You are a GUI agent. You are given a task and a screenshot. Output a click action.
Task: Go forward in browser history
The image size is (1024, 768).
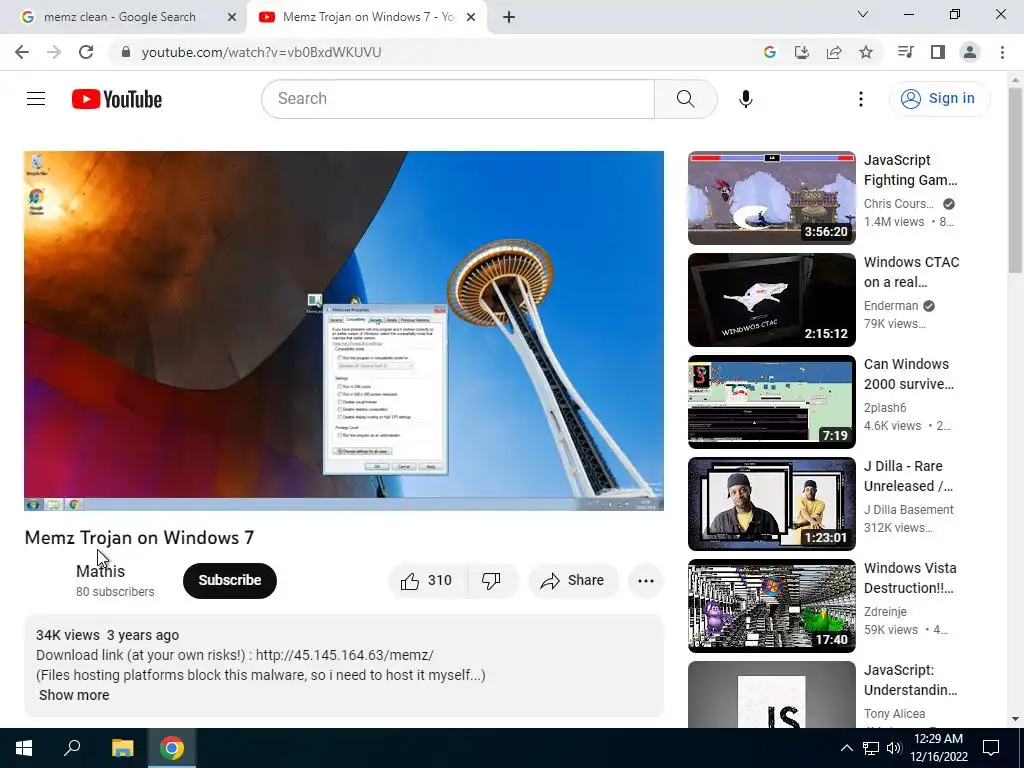point(54,52)
